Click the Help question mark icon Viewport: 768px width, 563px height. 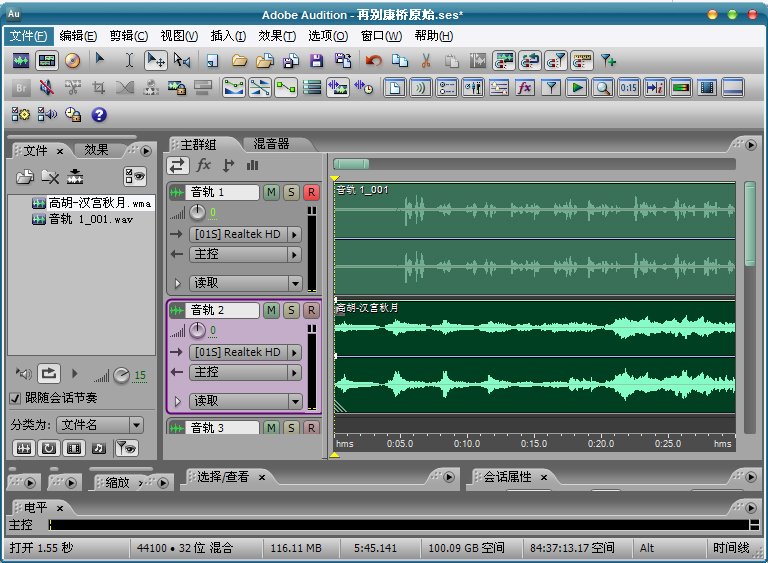pos(99,115)
